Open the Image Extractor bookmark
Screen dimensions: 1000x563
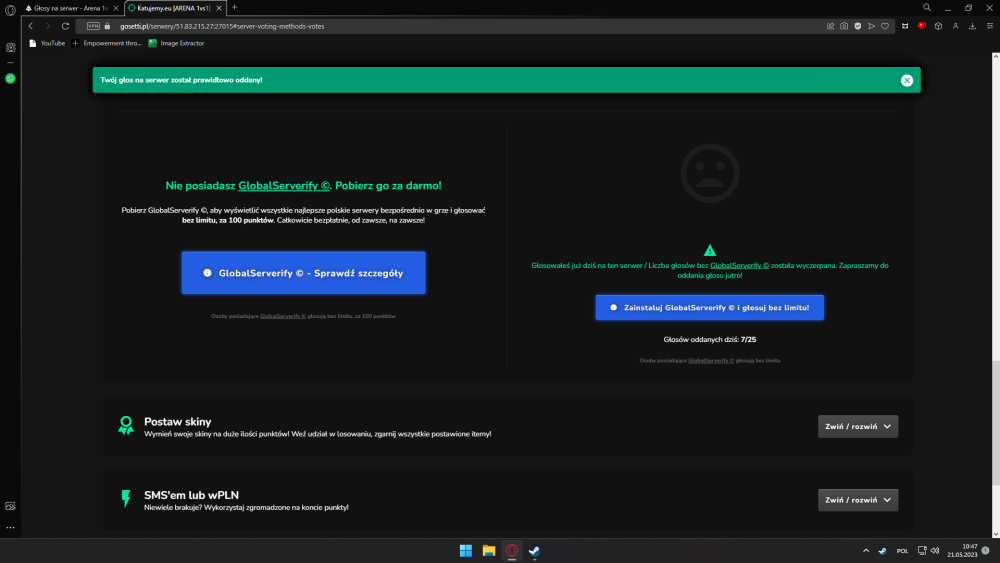176,43
